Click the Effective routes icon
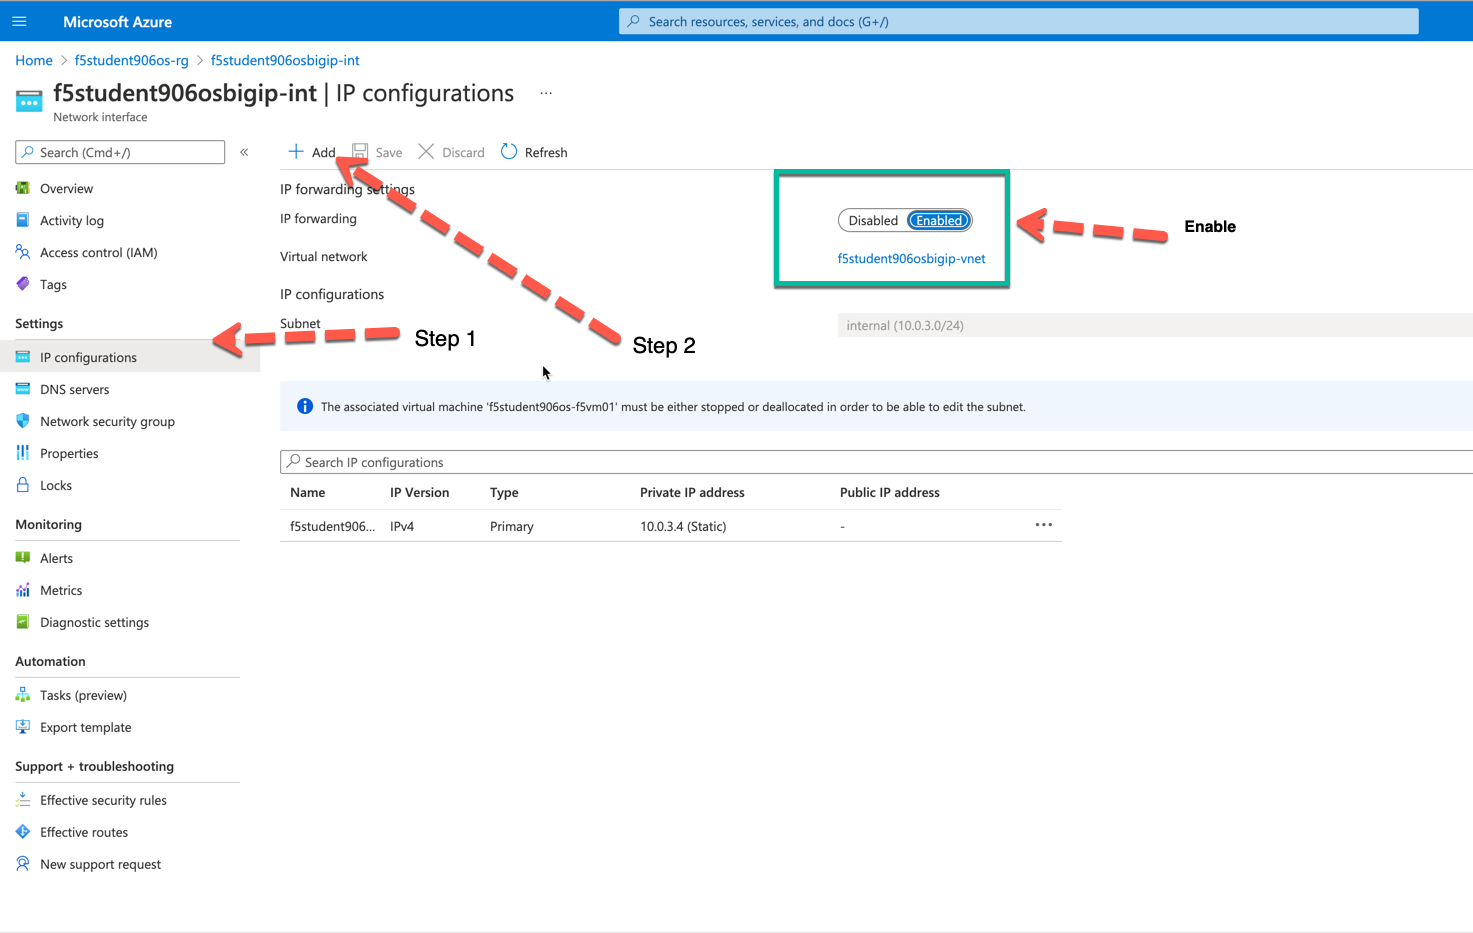The width and height of the screenshot is (1473, 933). click(x=23, y=832)
